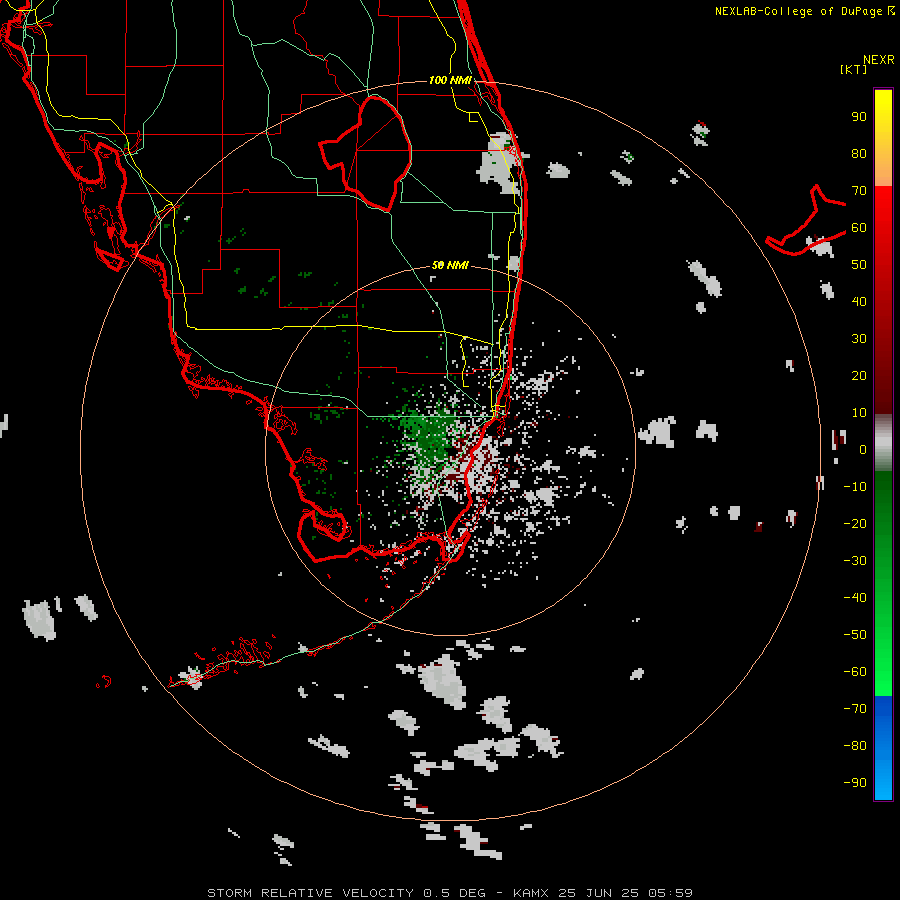Click the 0 value on the velocity scale
This screenshot has width=900, height=900.
tap(863, 449)
